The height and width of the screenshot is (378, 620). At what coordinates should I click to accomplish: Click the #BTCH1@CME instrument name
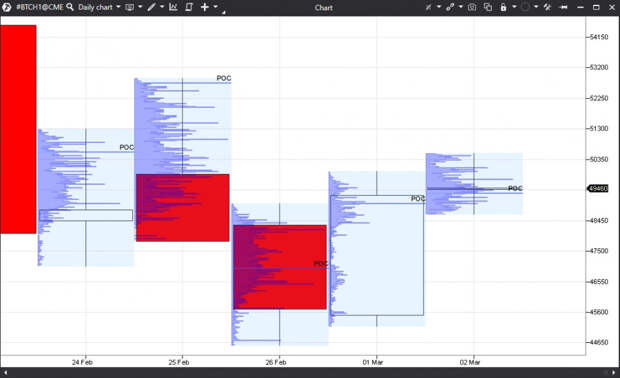click(40, 7)
